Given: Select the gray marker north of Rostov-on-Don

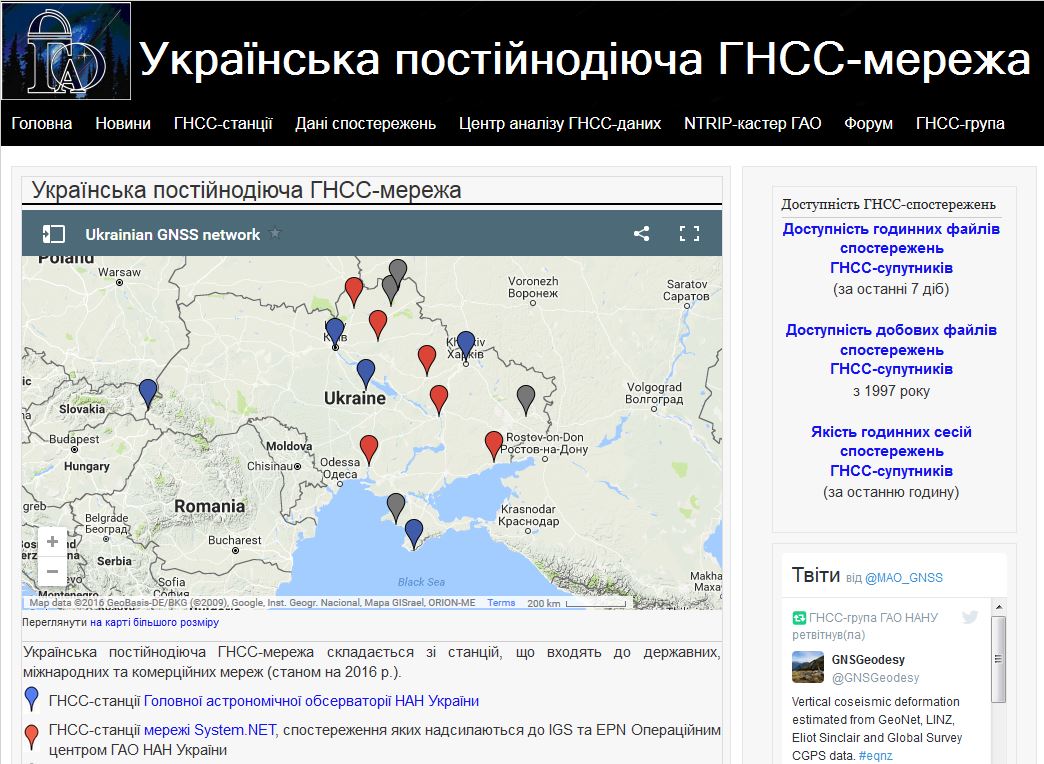Looking at the screenshot, I should (x=526, y=398).
